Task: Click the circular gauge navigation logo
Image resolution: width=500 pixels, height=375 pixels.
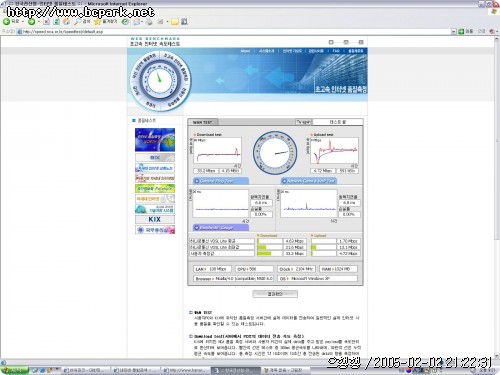Action: tap(160, 81)
